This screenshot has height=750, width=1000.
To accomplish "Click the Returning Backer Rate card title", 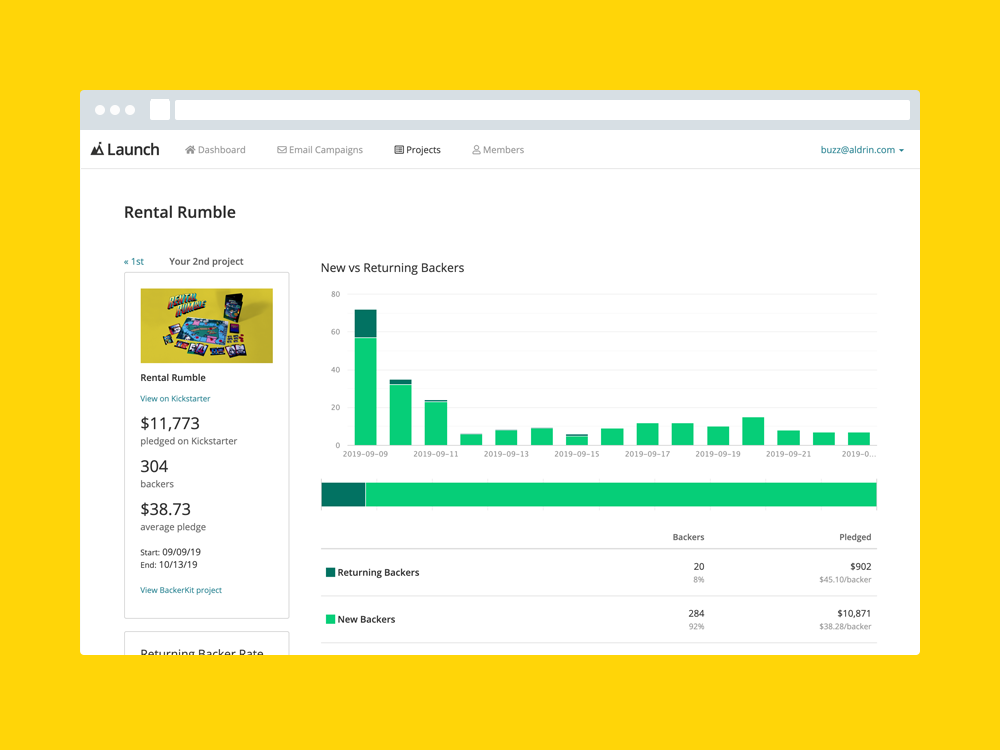I will tap(202, 652).
